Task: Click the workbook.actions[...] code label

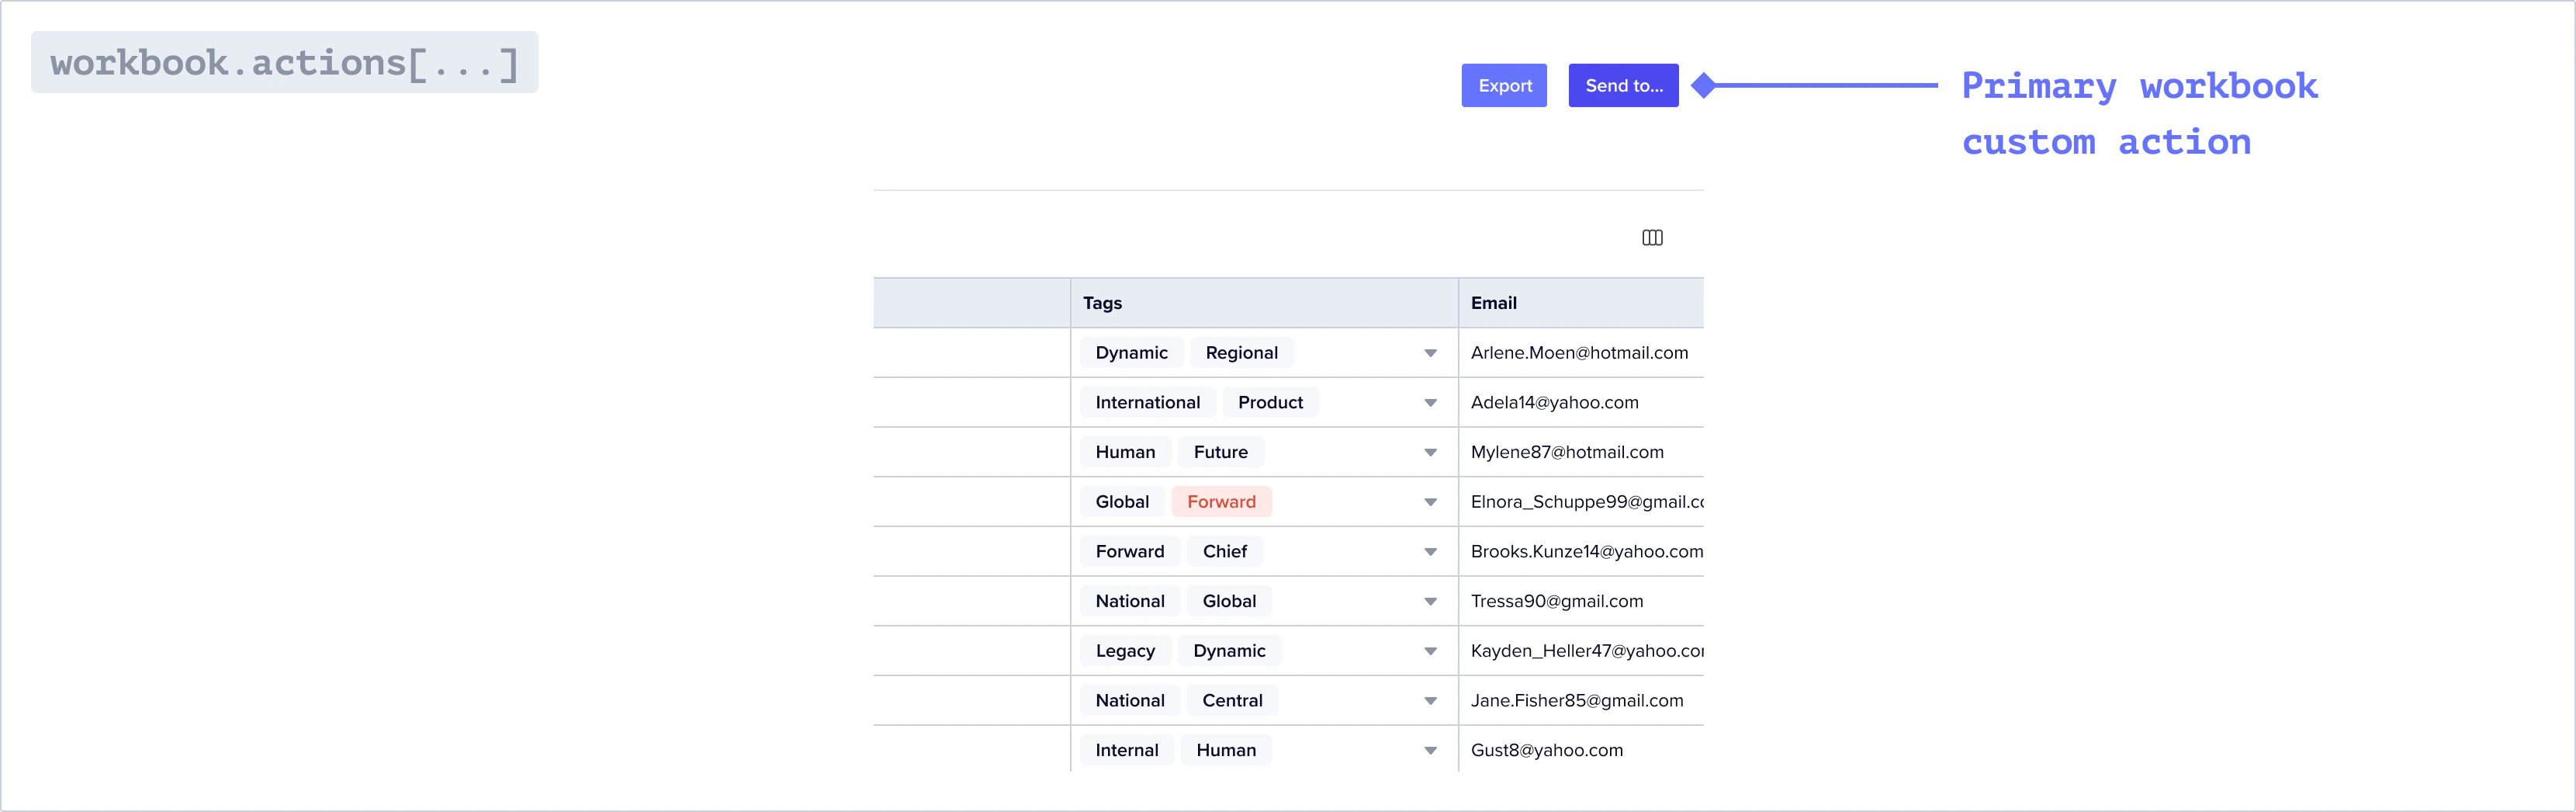Action: tap(286, 62)
